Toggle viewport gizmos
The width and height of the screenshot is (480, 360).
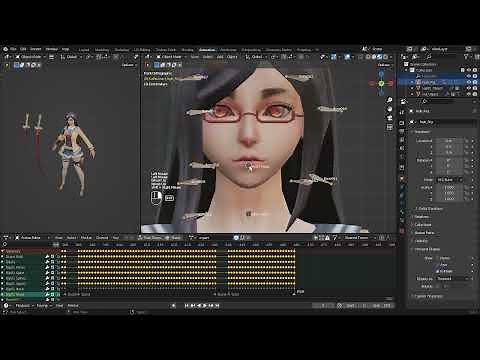click(334, 57)
